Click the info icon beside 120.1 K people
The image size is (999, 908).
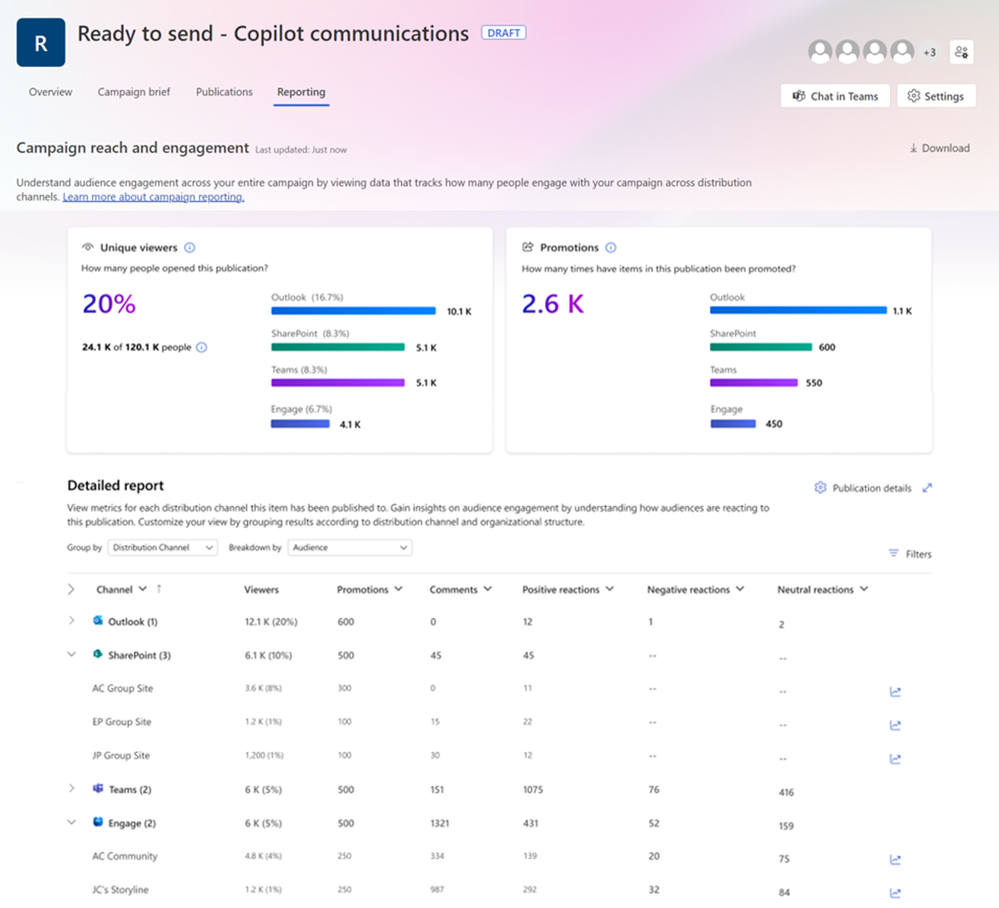click(x=201, y=347)
